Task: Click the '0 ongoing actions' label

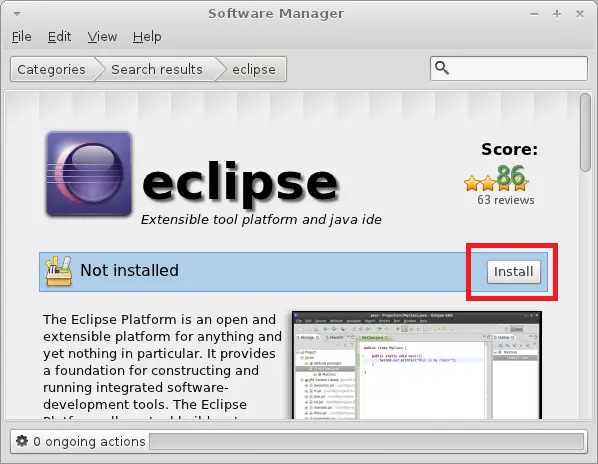Action: 89,442
